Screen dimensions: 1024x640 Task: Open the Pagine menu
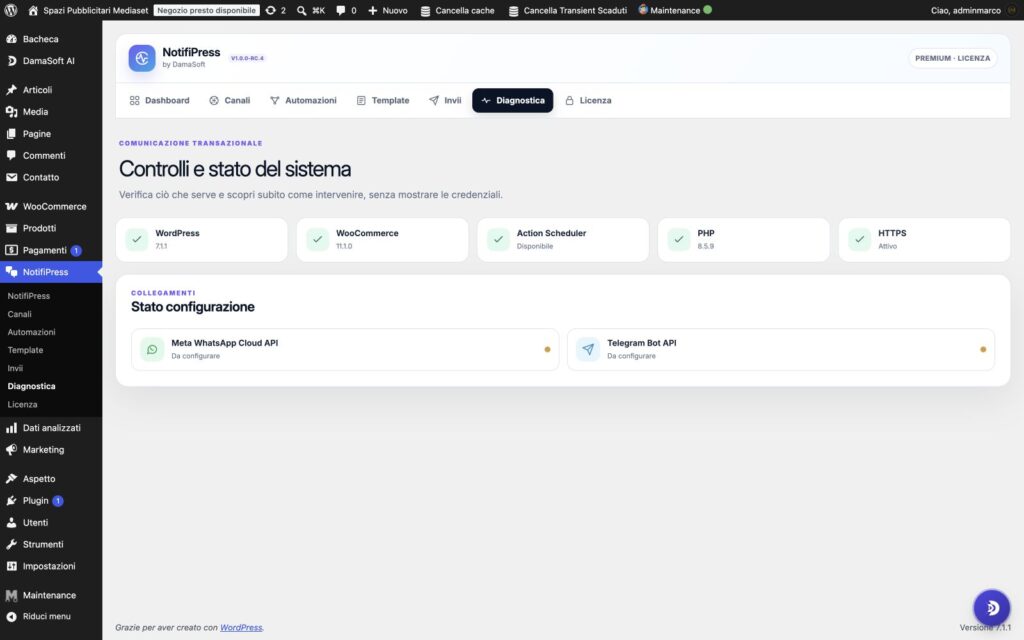[51, 134]
